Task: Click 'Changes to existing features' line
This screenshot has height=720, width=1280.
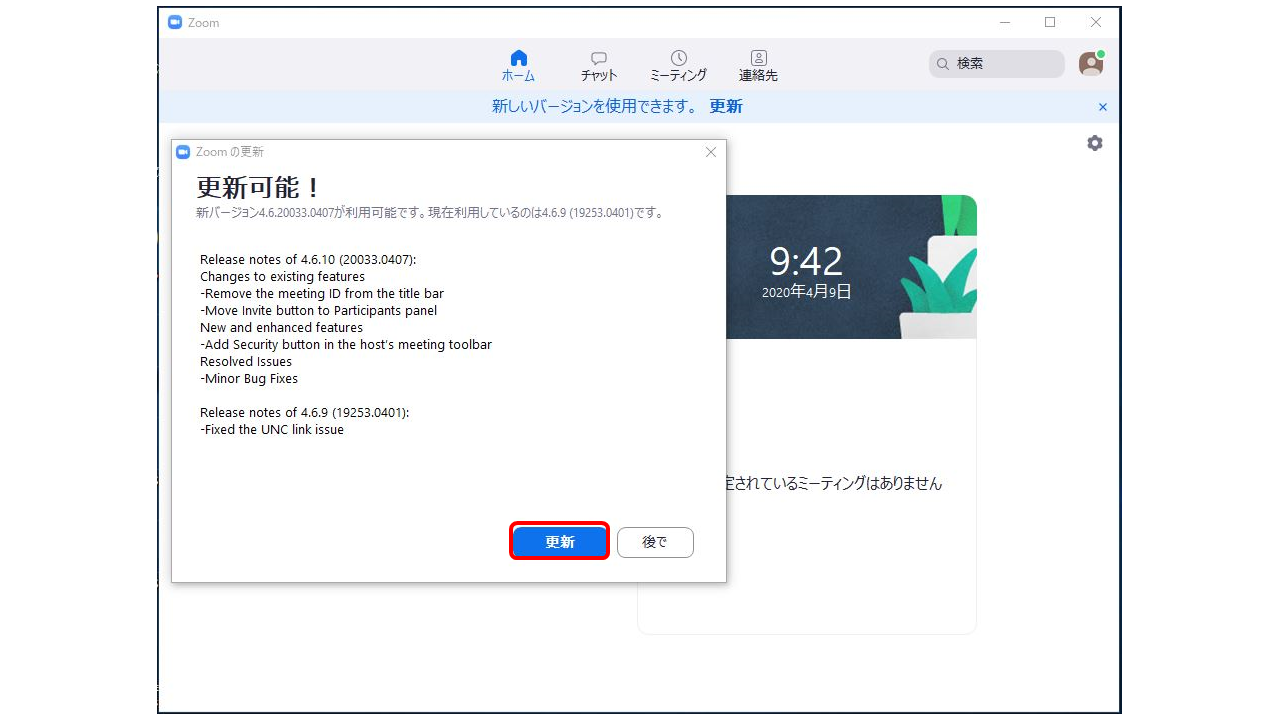Action: pos(283,276)
